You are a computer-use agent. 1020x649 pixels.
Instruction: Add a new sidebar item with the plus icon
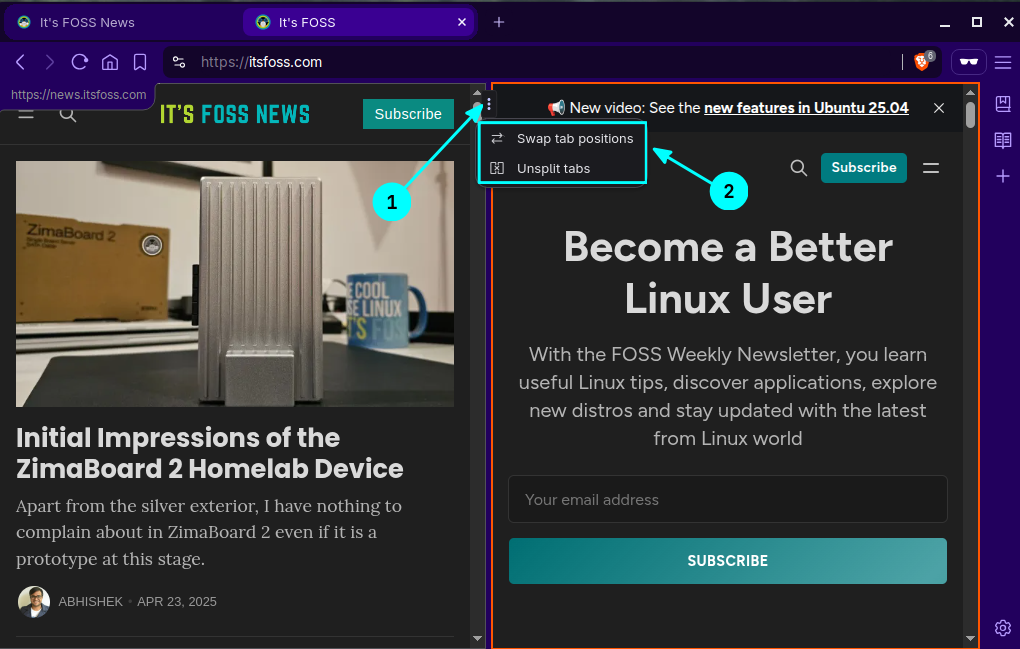(1002, 176)
